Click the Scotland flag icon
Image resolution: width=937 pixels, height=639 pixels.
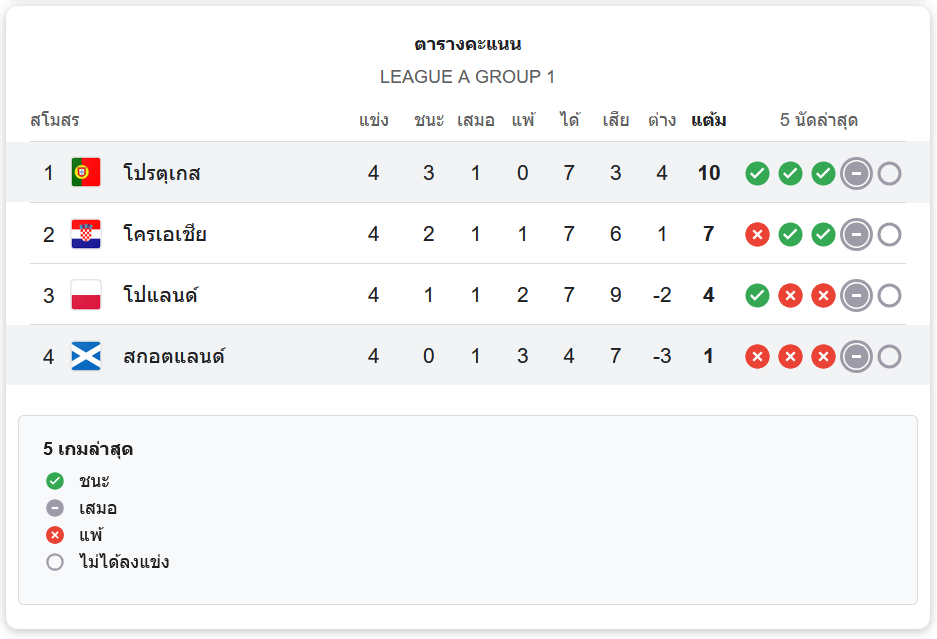[86, 356]
